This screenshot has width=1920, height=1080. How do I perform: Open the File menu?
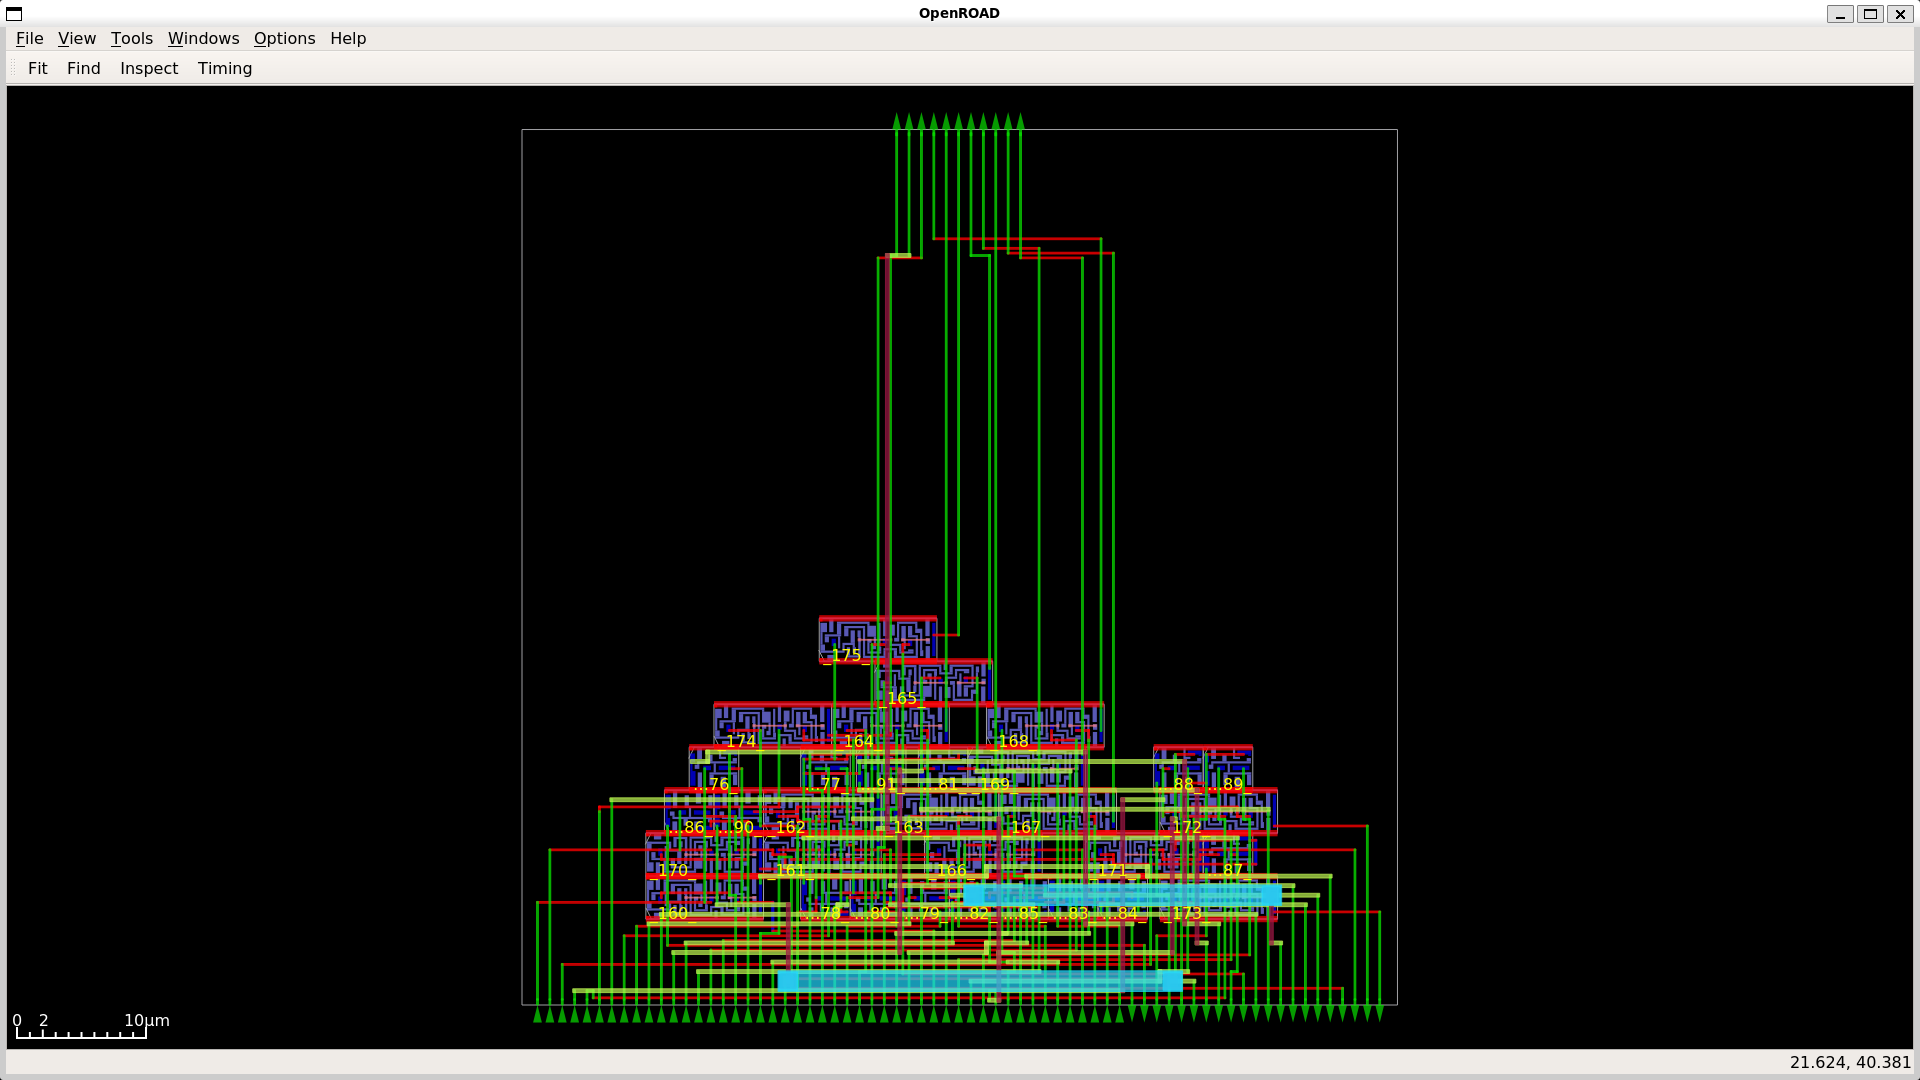click(x=29, y=38)
